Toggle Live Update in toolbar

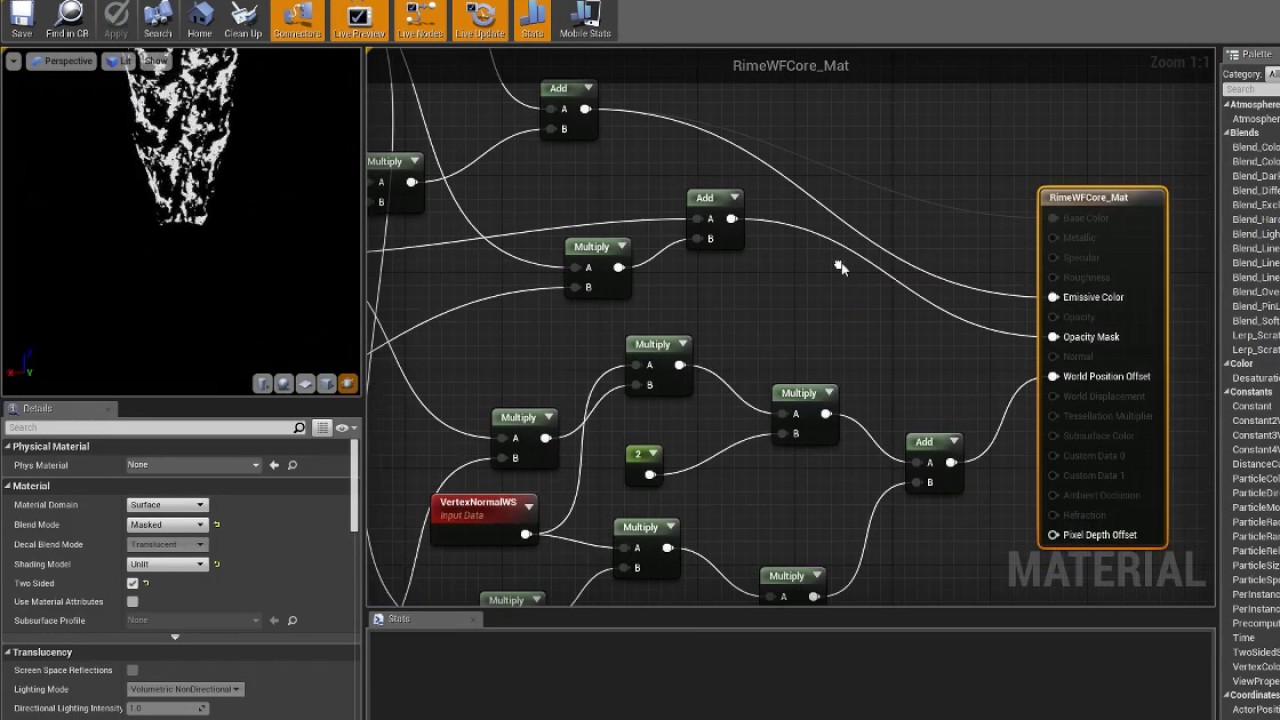pyautogui.click(x=480, y=20)
